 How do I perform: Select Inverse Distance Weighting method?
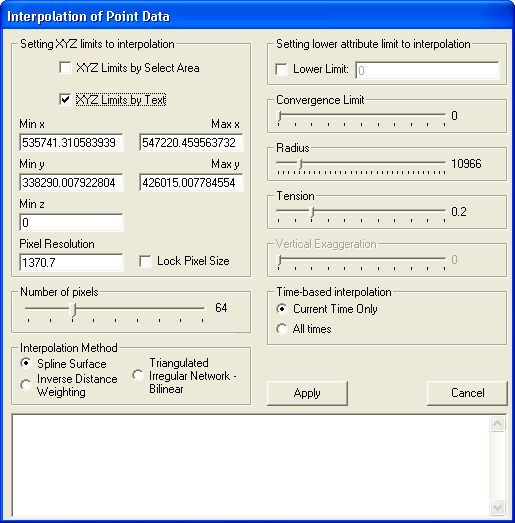click(26, 385)
